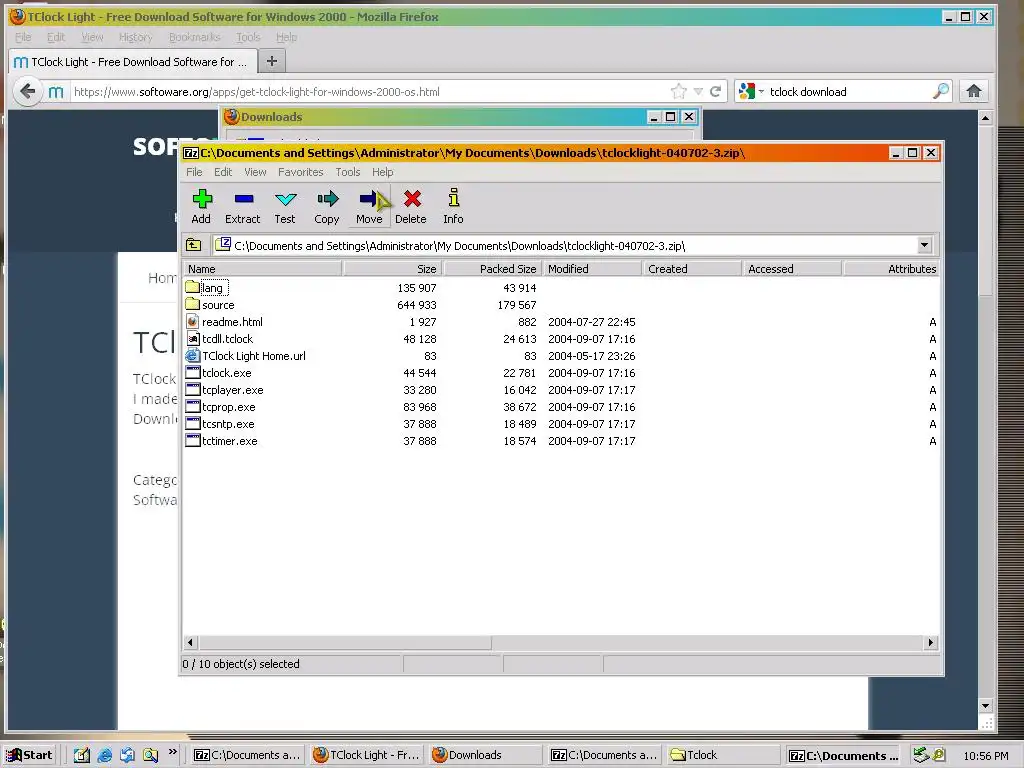Open the 7-Zip File menu
The height and width of the screenshot is (768, 1024).
pos(194,172)
